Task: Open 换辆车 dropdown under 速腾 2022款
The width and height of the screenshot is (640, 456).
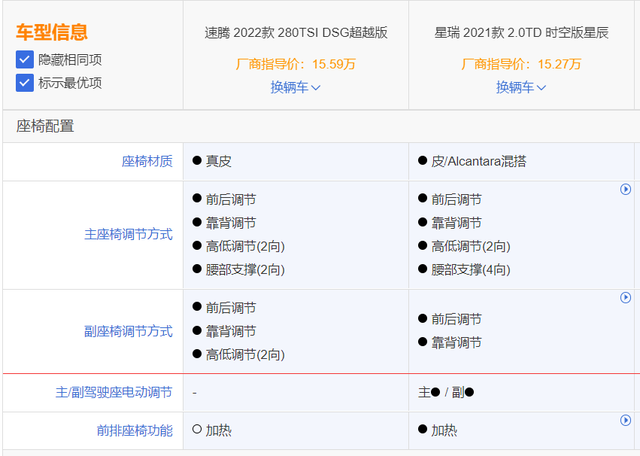Action: coord(296,87)
